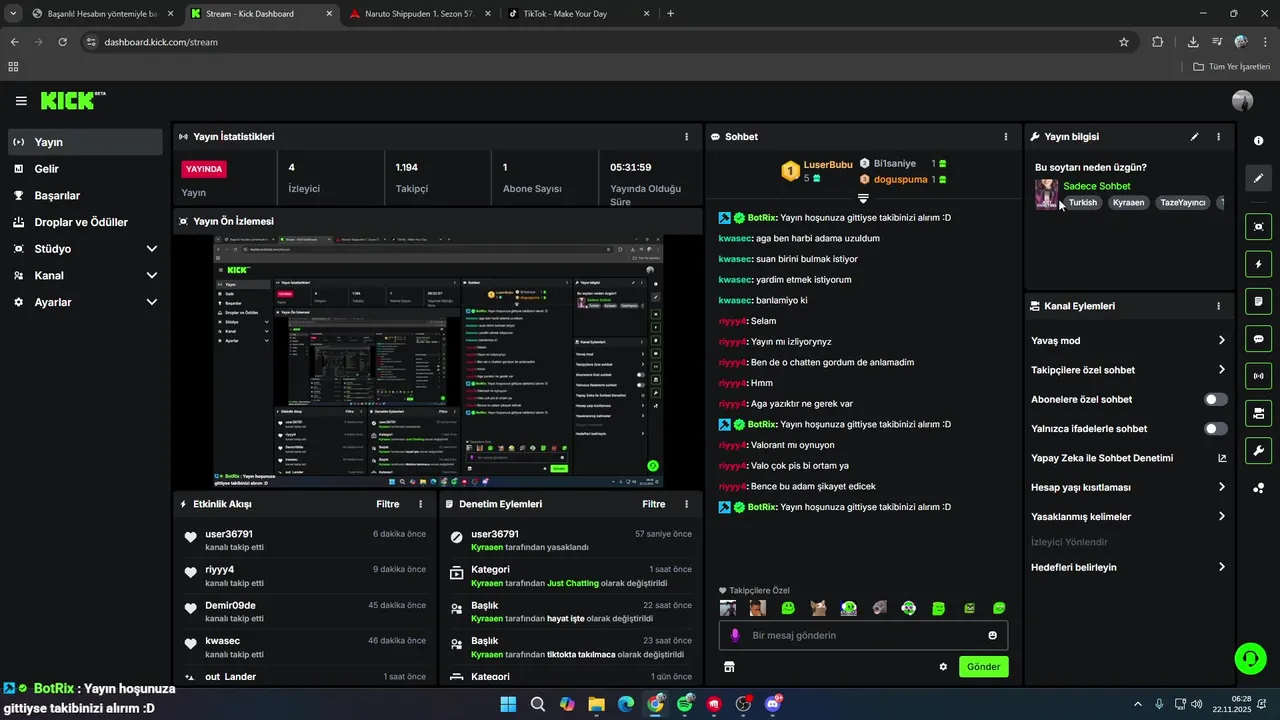Open the Takipçilere özel sohbet arrow
Viewport: 1280px width, 720px height.
[x=1222, y=370]
